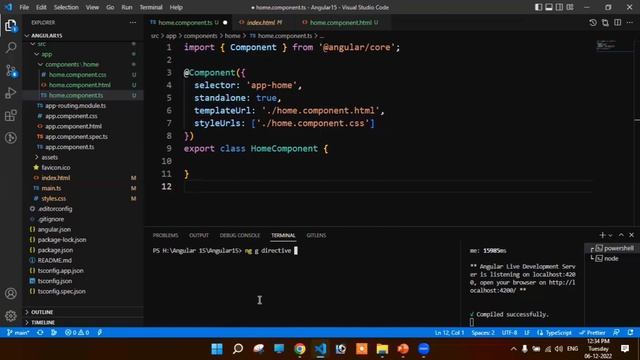
Task: Click the TypeScript language mode
Action: (554, 333)
